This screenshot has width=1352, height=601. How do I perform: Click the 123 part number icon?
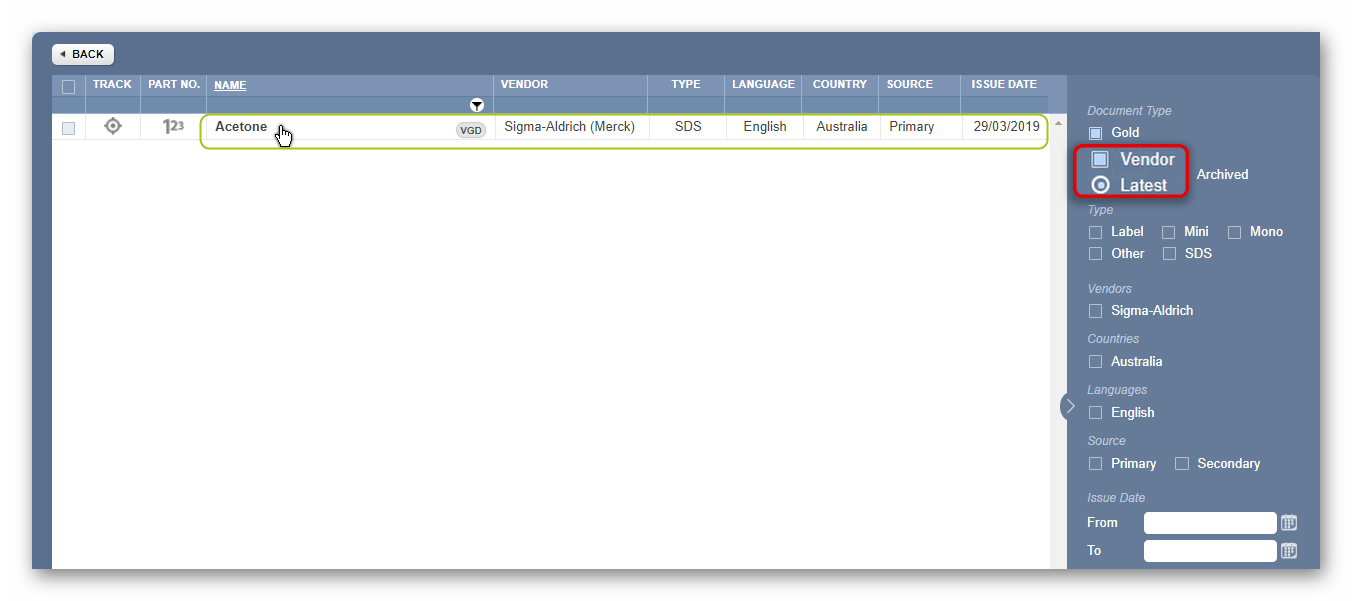172,126
